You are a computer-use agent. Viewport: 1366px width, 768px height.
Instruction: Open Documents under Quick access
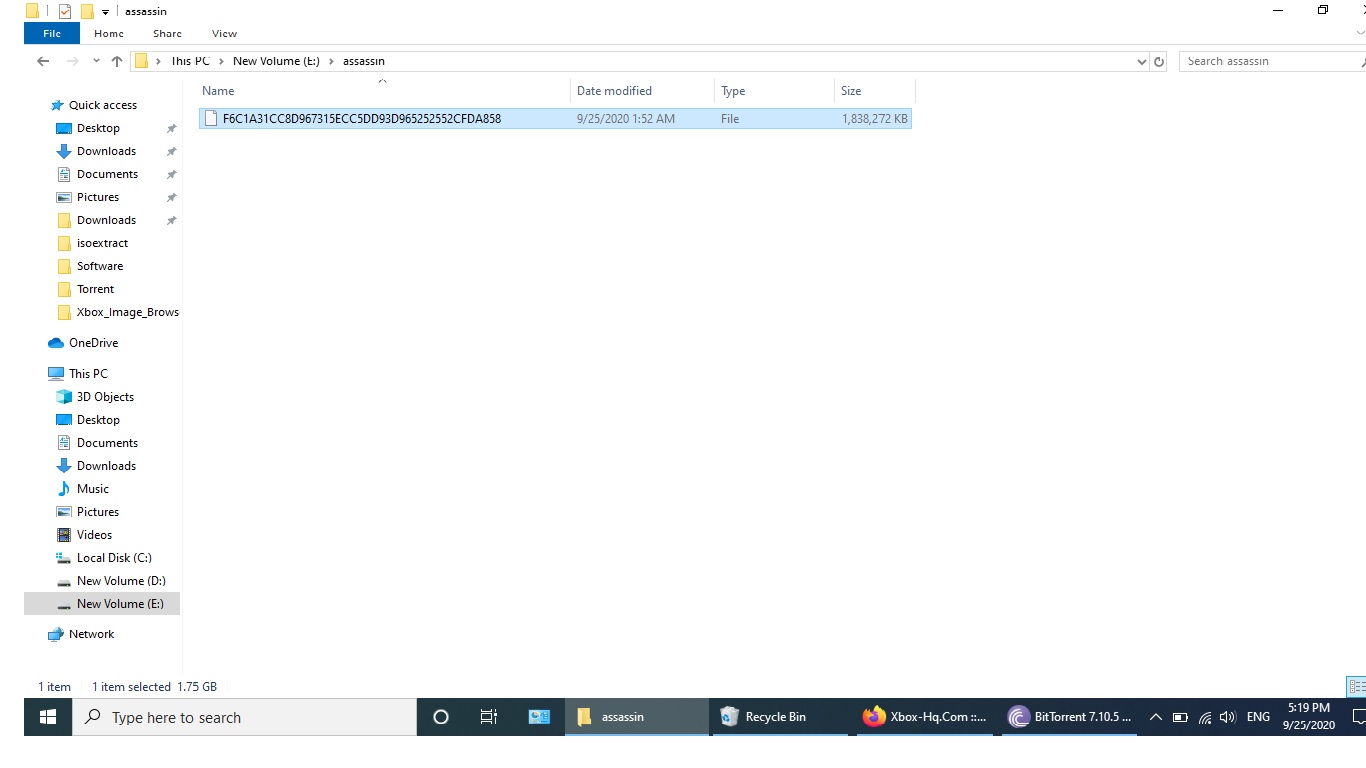coord(107,174)
